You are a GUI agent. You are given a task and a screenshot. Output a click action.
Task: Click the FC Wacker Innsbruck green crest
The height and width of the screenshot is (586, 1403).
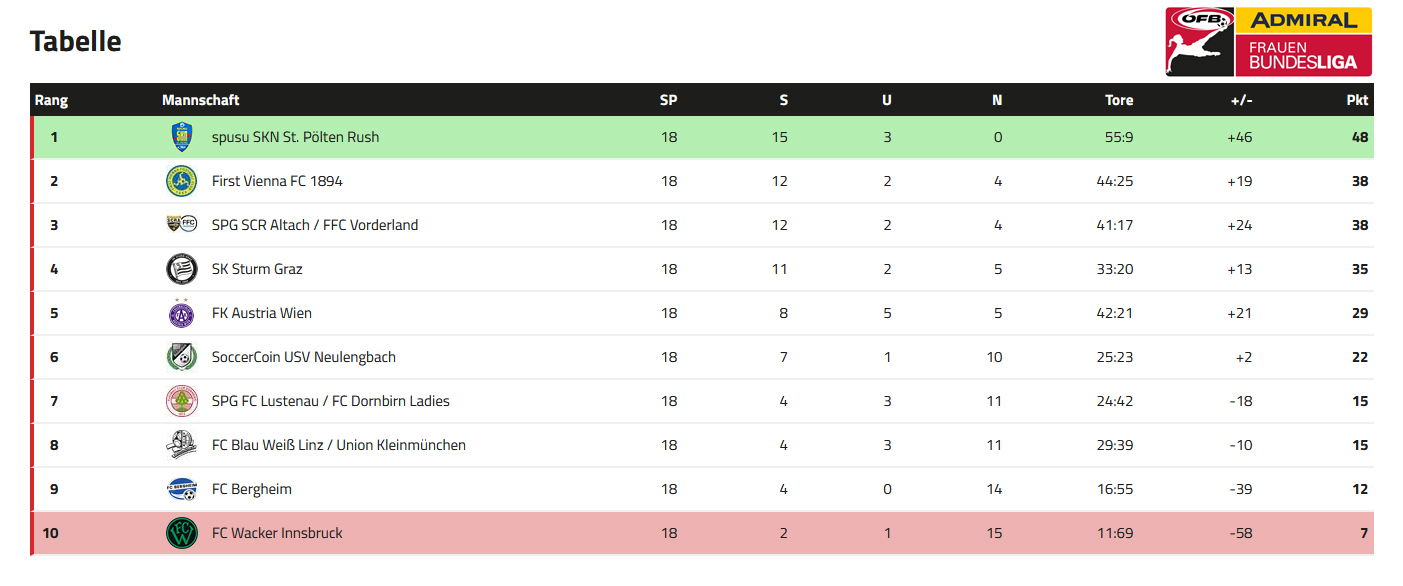pyautogui.click(x=181, y=533)
